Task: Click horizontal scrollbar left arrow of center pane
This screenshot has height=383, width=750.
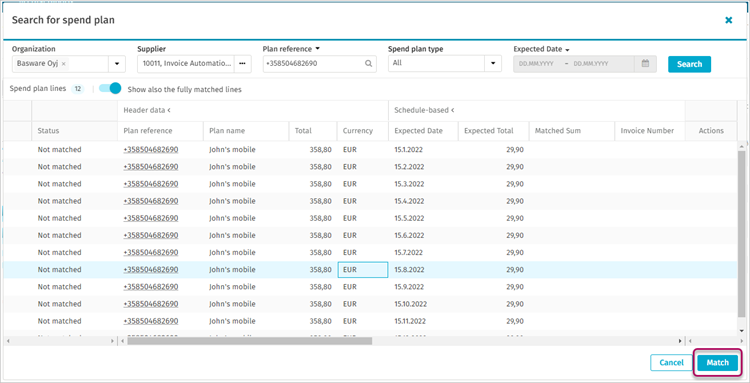Action: (122, 341)
